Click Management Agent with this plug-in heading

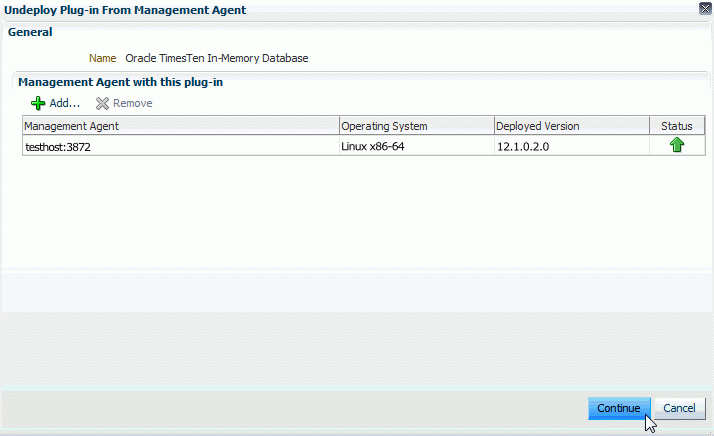point(121,82)
